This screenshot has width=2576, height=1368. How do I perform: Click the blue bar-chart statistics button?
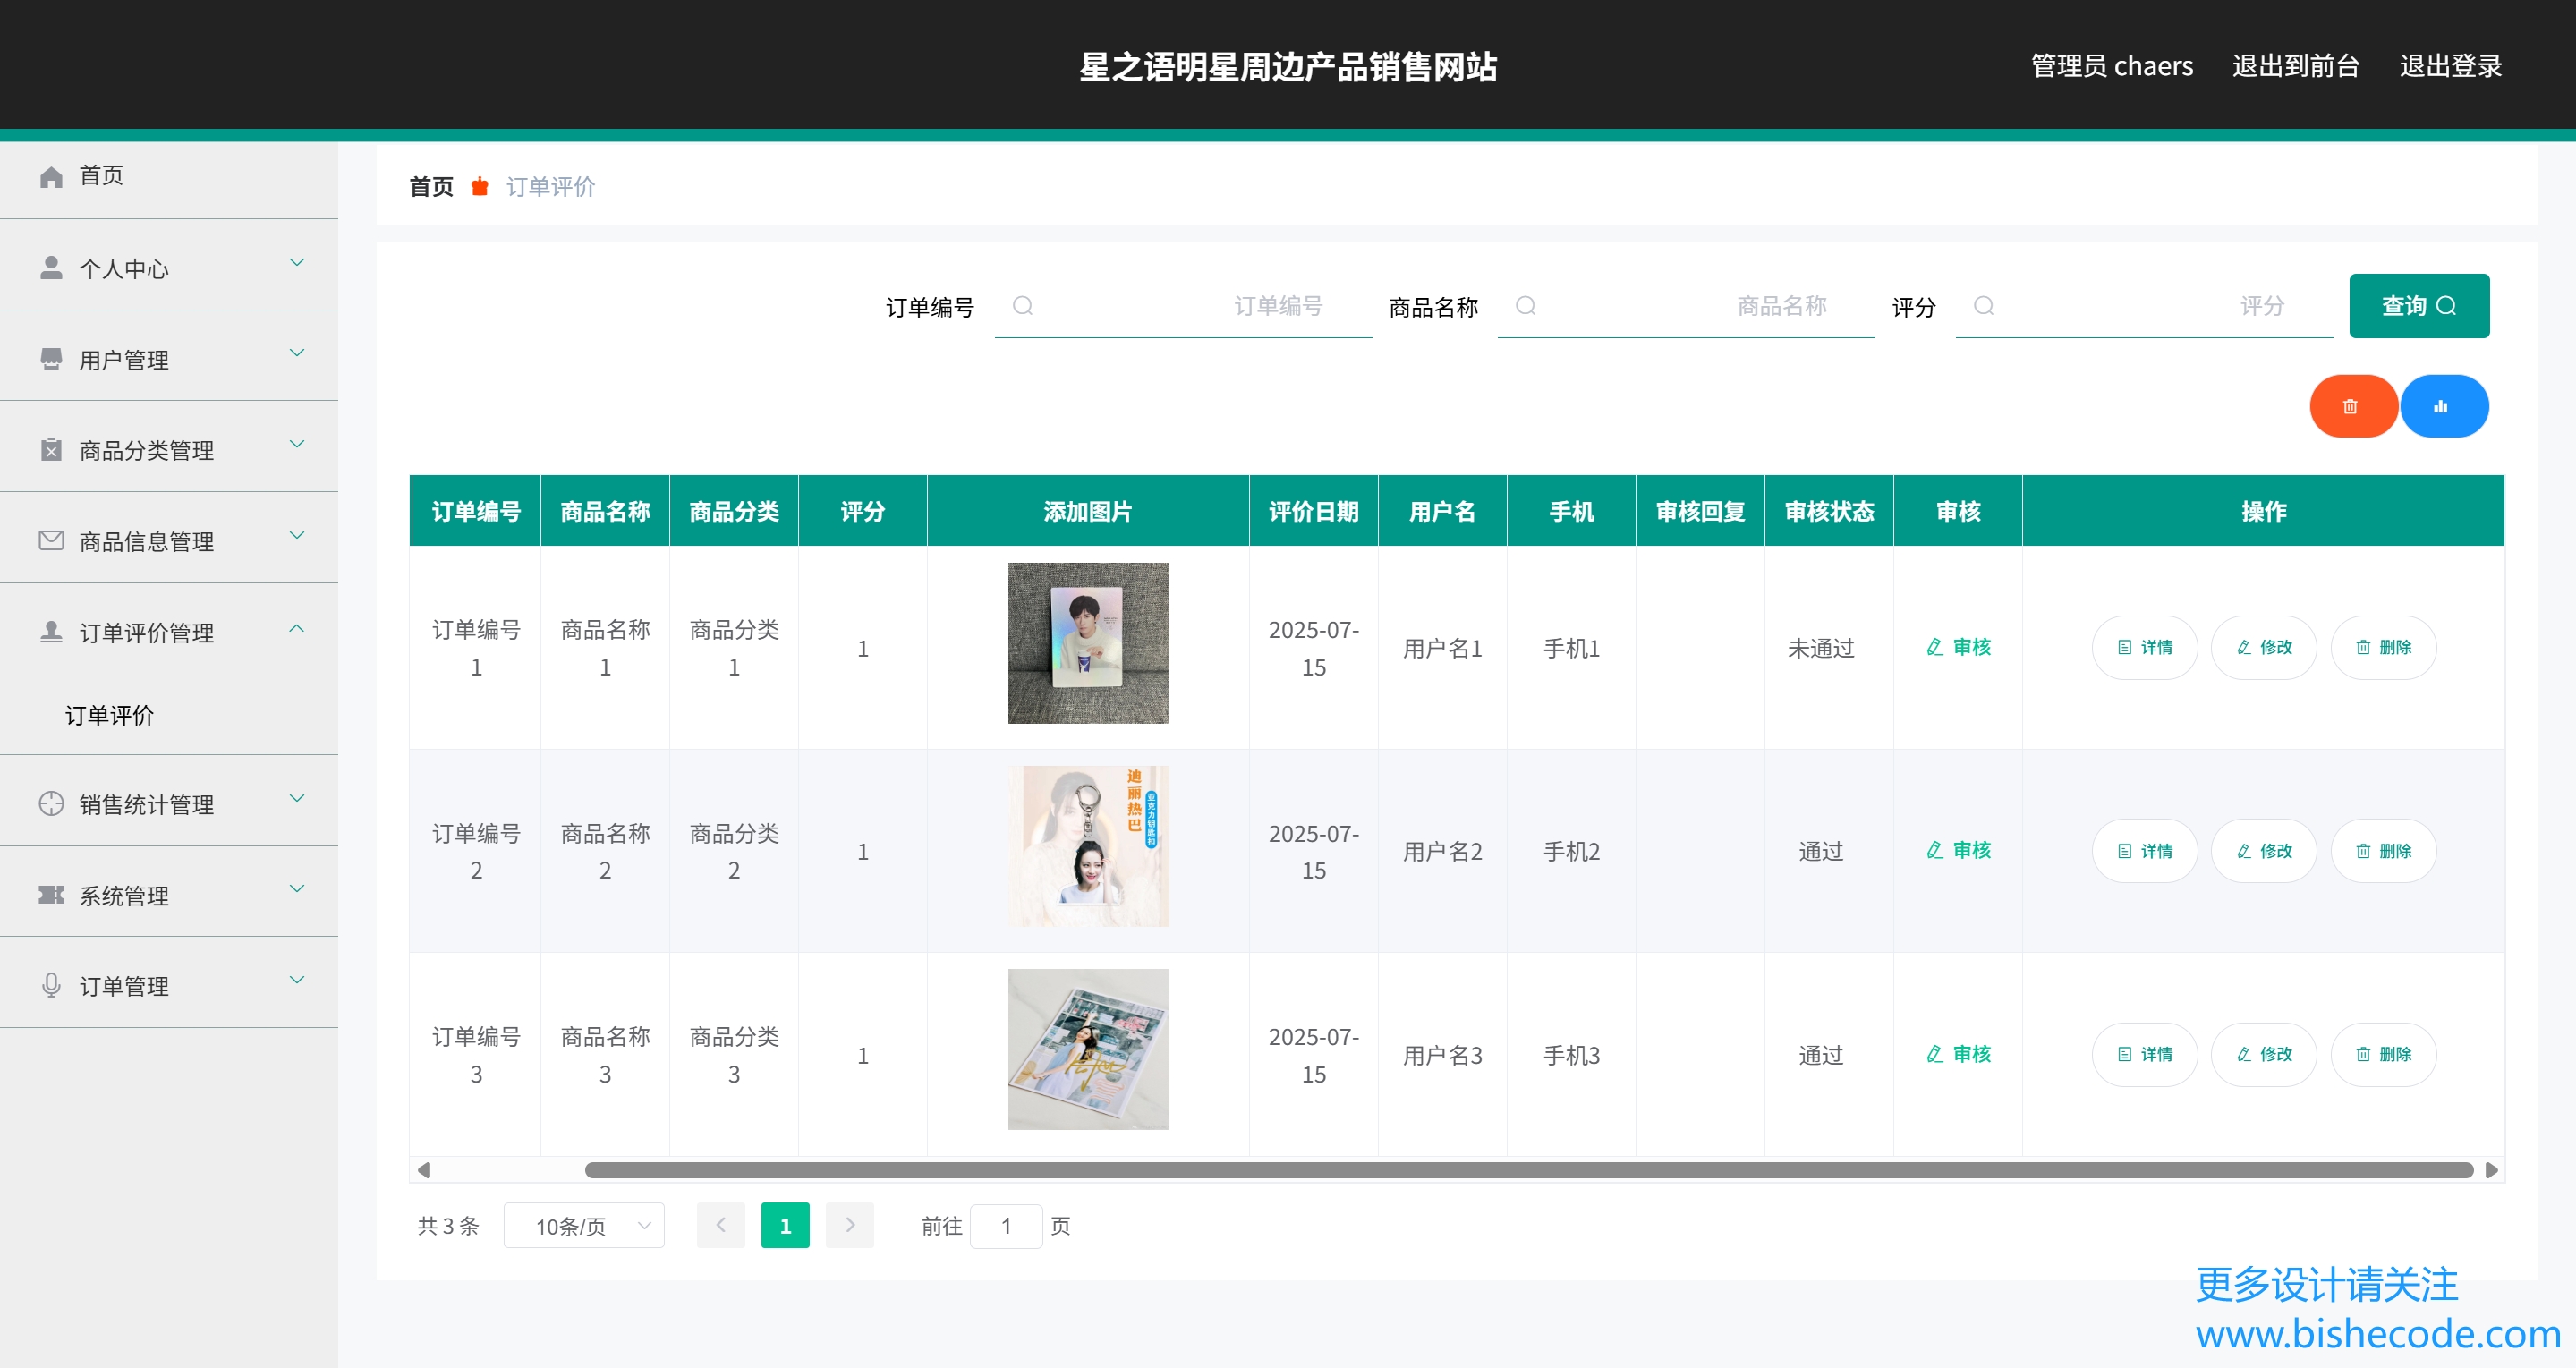click(x=2442, y=406)
